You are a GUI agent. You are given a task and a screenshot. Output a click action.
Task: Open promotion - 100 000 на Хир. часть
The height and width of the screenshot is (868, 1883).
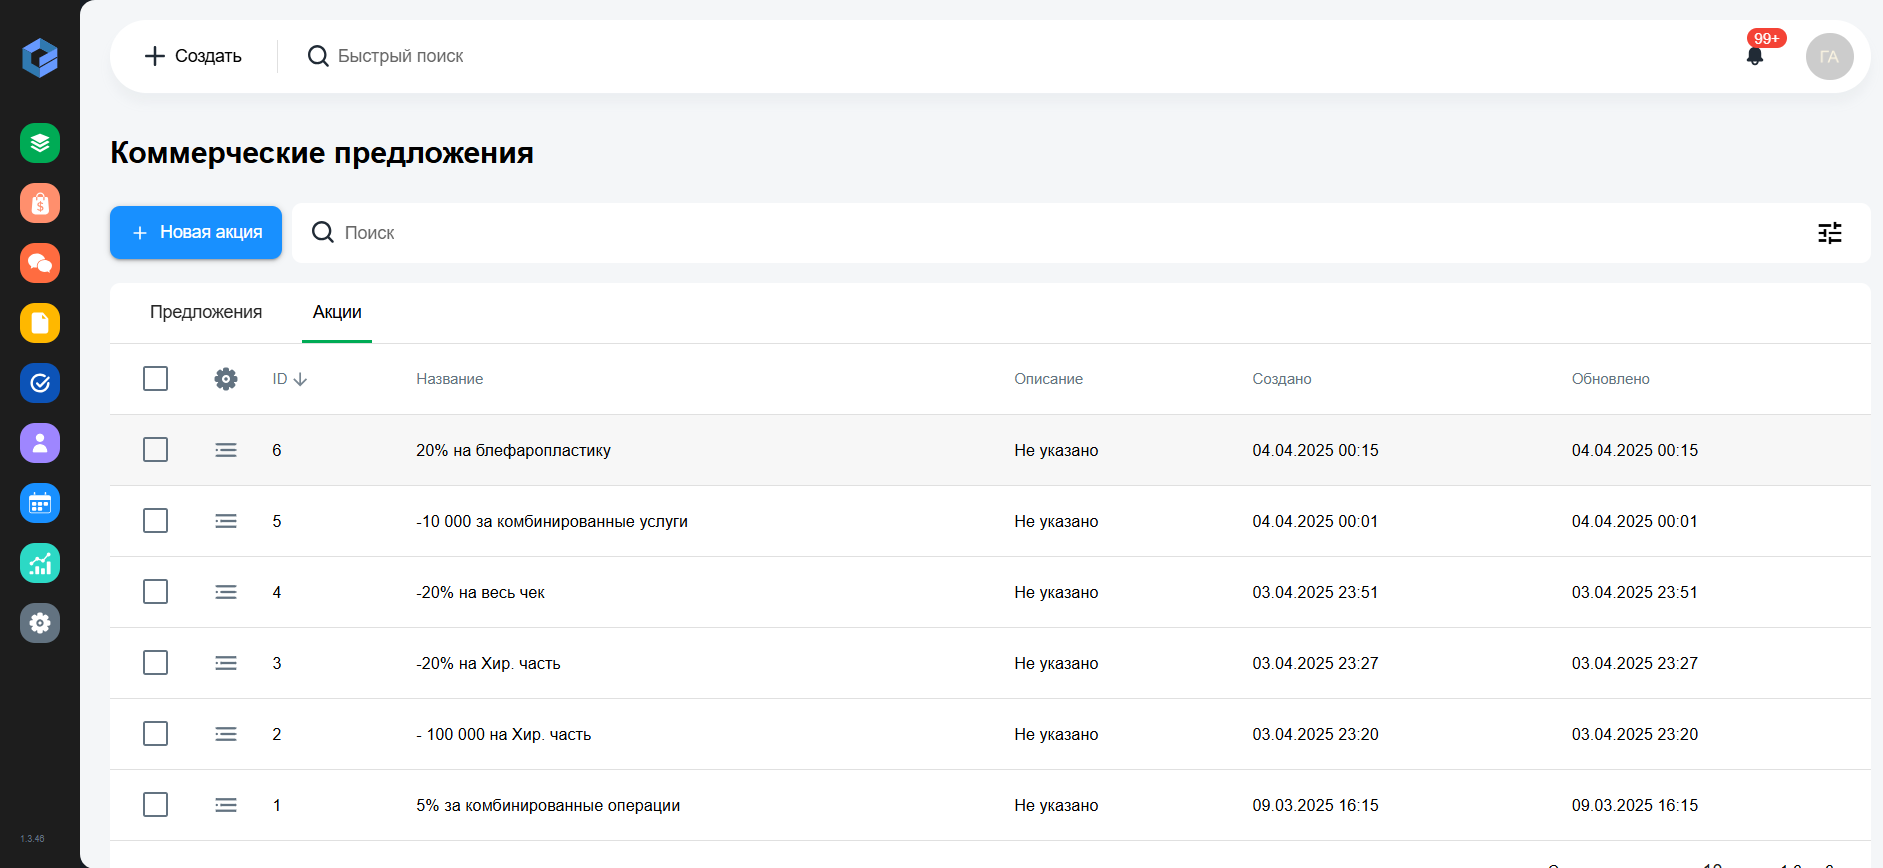[x=504, y=734]
